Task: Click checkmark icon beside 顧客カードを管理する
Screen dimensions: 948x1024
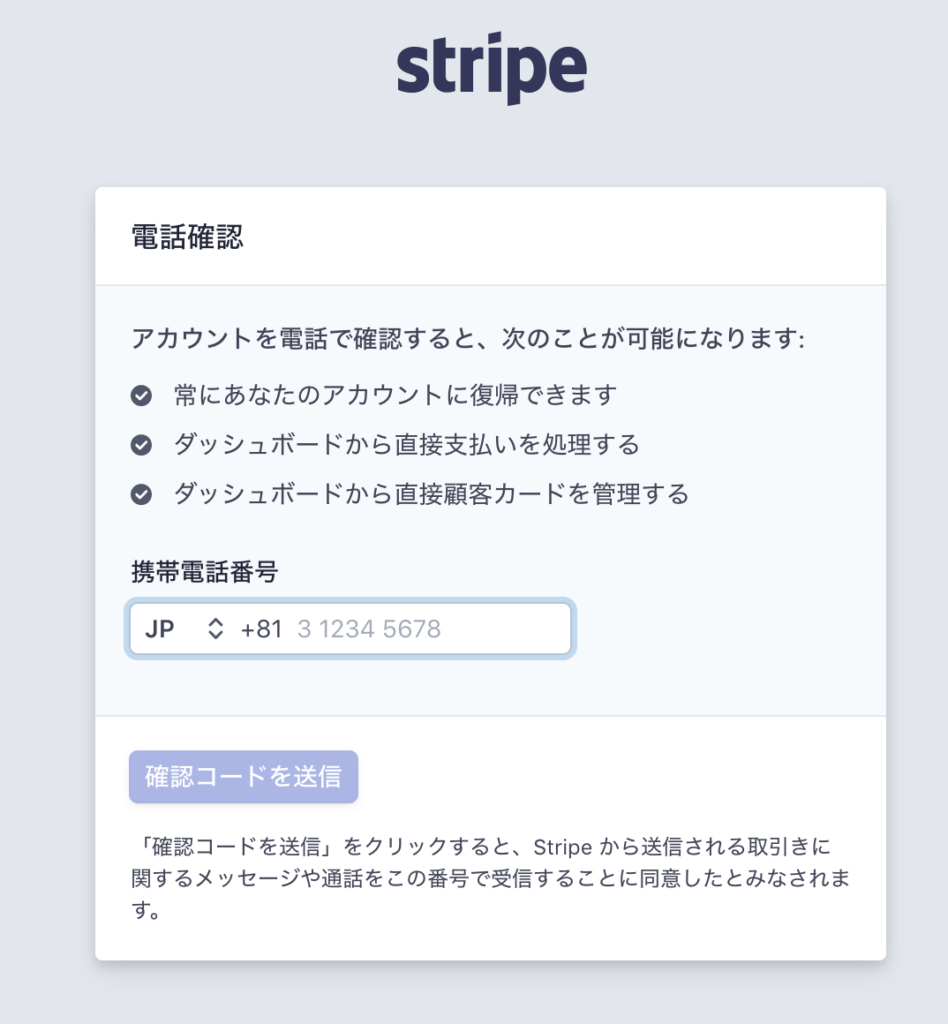Action: tap(141, 494)
